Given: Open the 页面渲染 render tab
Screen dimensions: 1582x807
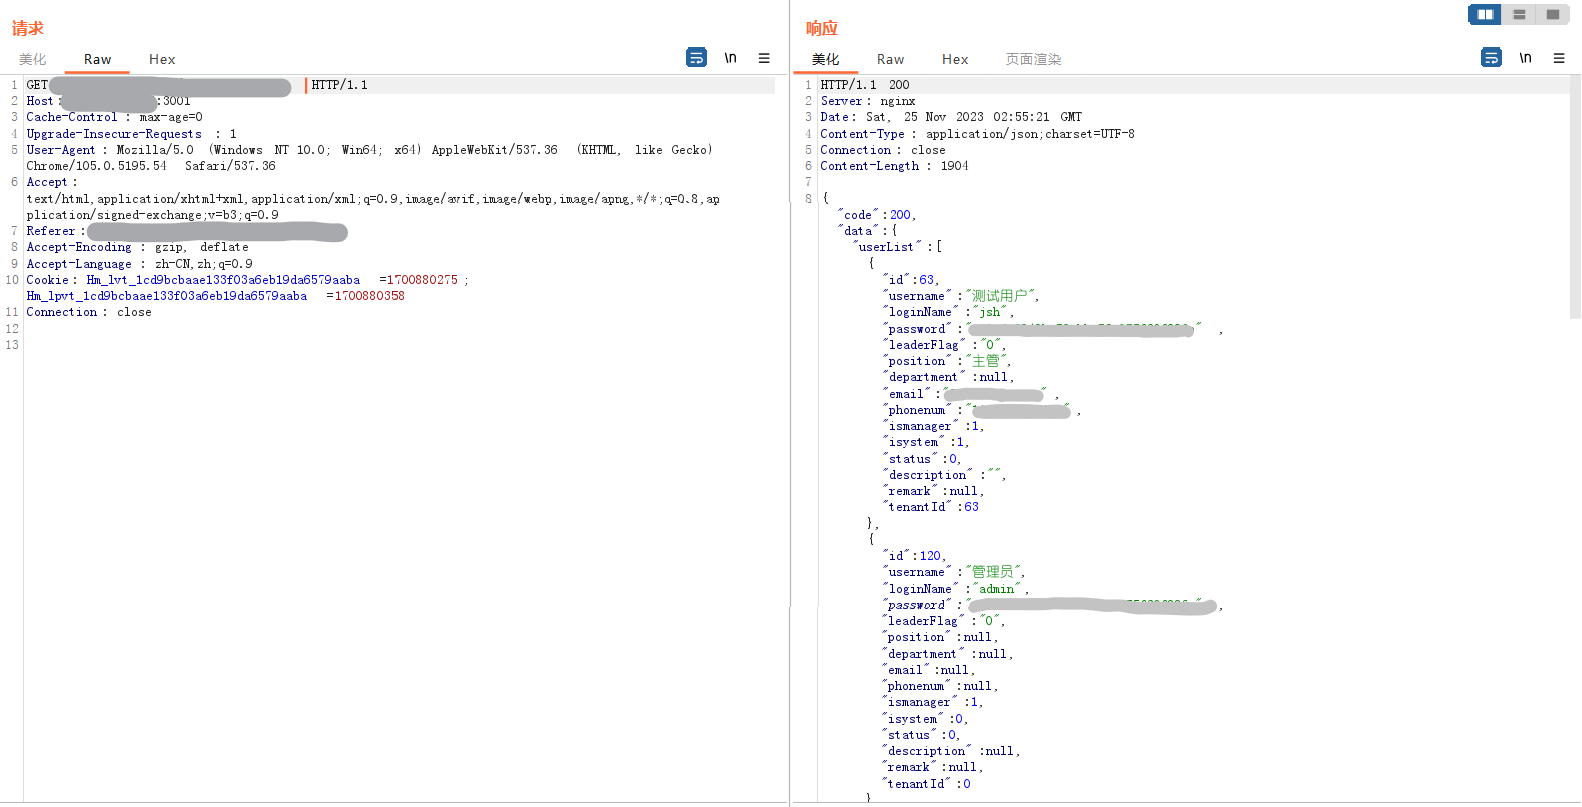Looking at the screenshot, I should 1033,59.
